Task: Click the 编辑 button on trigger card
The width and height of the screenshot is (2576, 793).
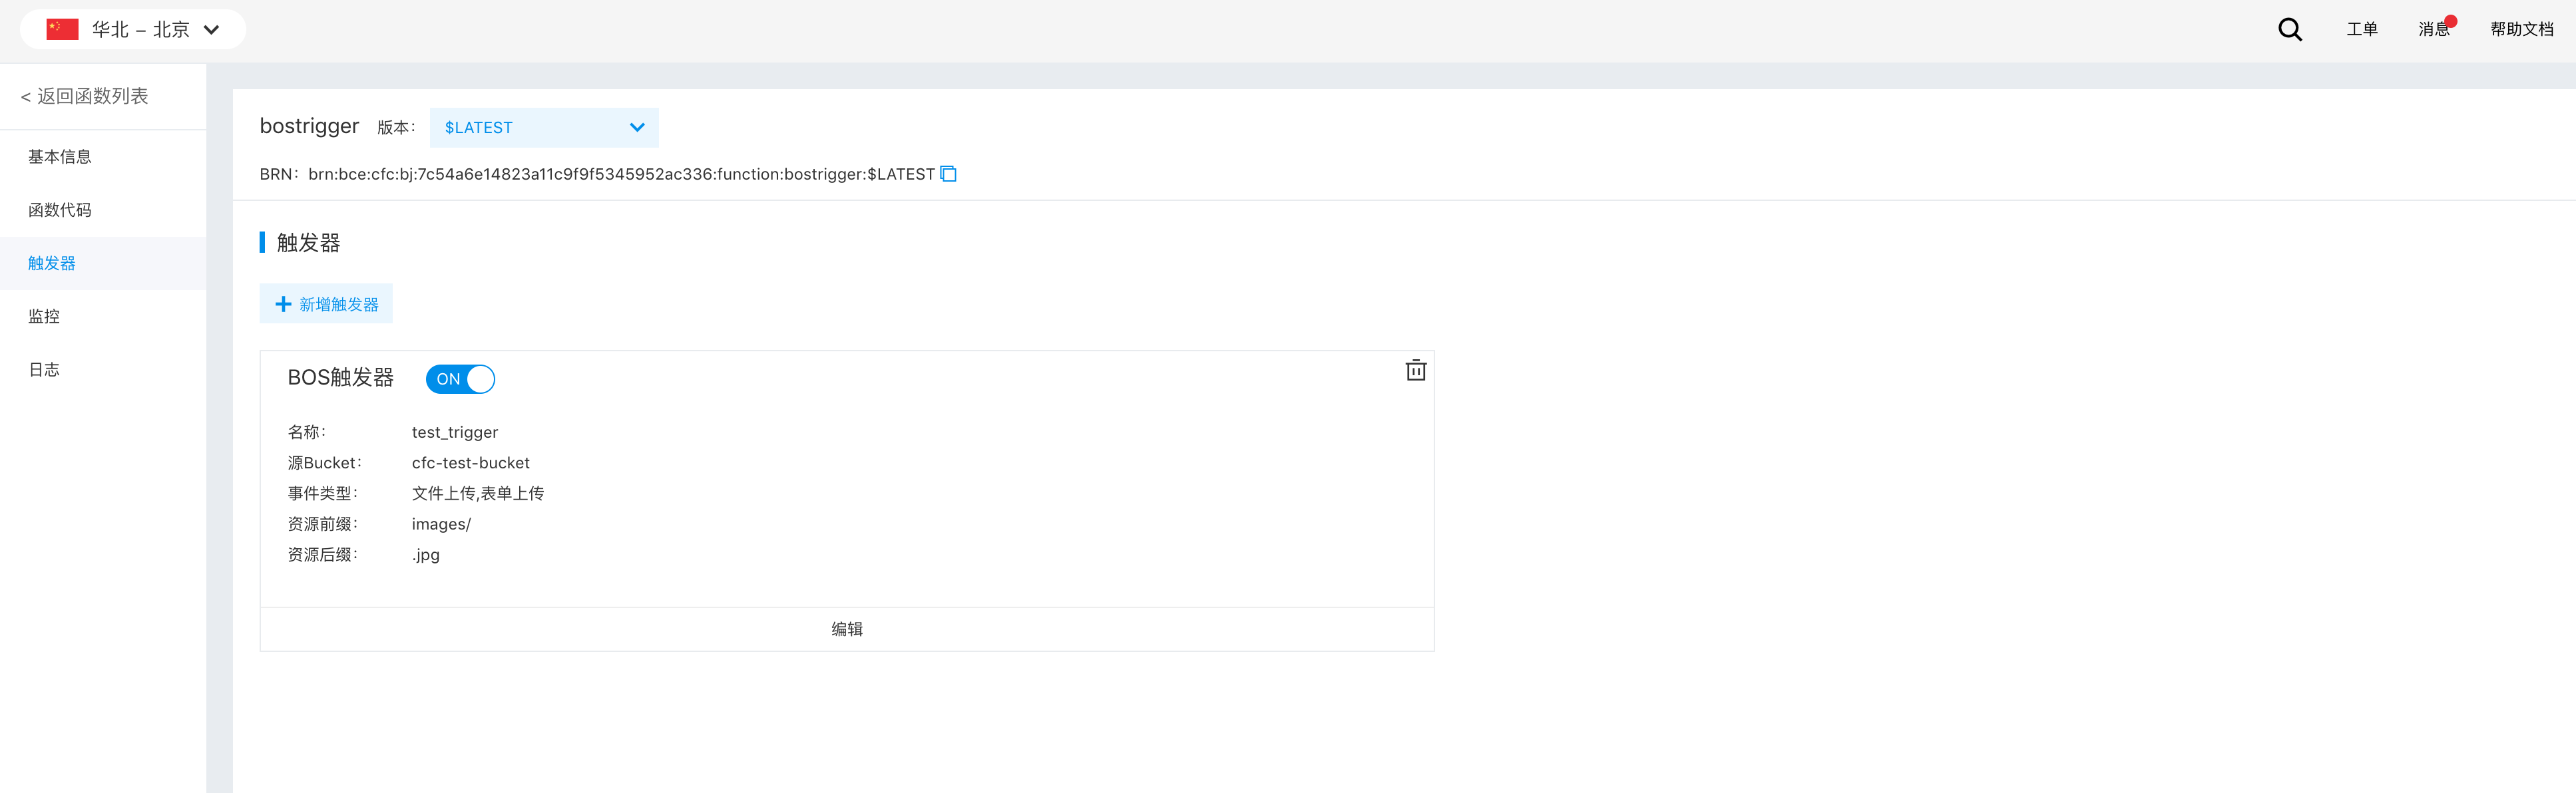Action: click(x=847, y=629)
